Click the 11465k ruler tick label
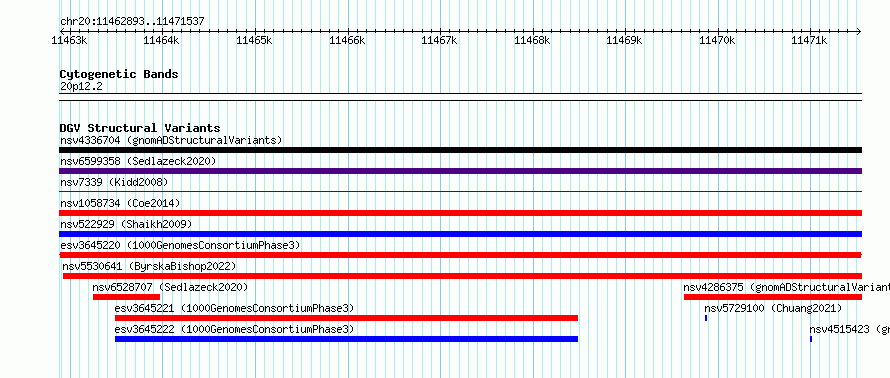890x378 pixels. pyautogui.click(x=254, y=40)
